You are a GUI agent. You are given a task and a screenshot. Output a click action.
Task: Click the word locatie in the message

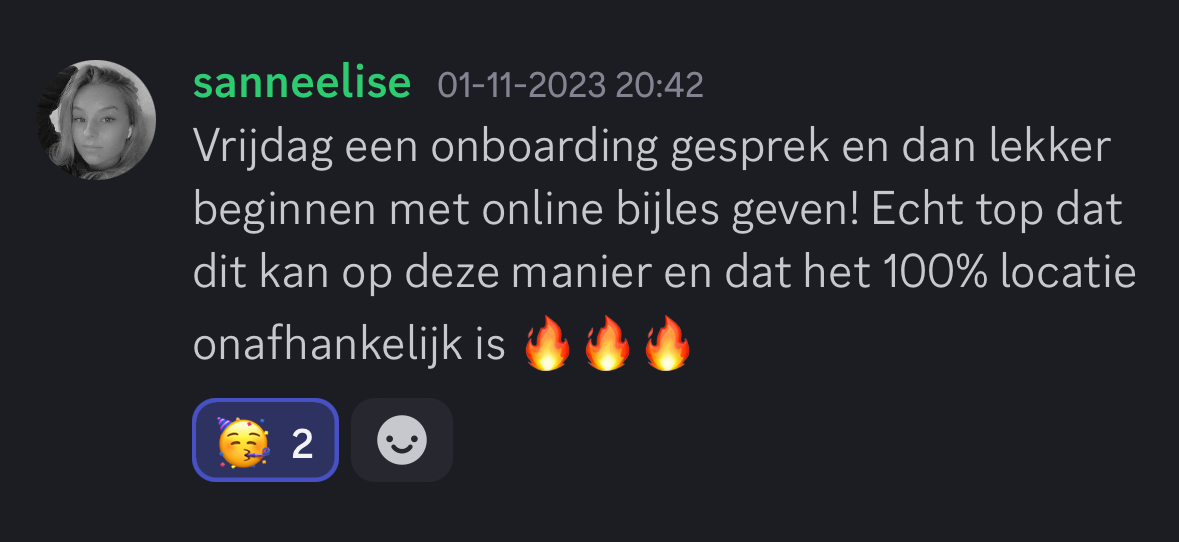pyautogui.click(x=1068, y=274)
